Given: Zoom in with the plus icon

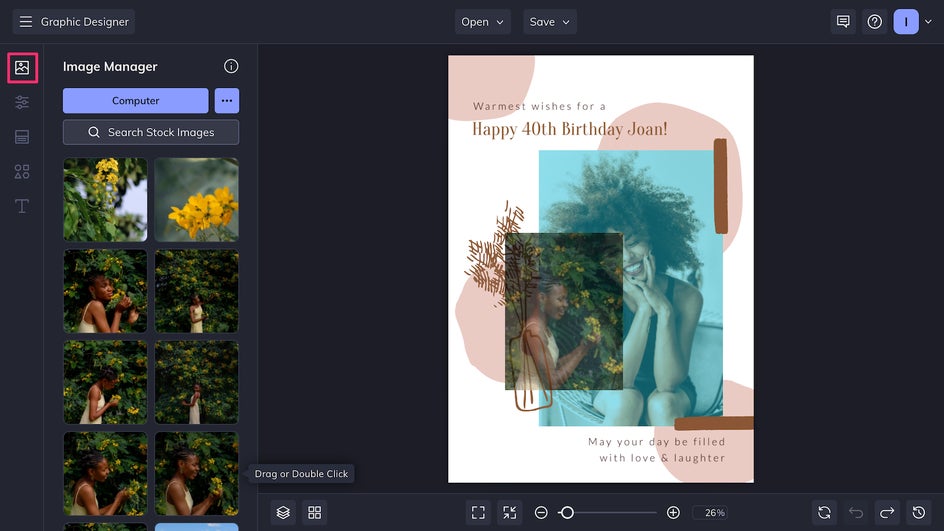Looking at the screenshot, I should [x=673, y=512].
